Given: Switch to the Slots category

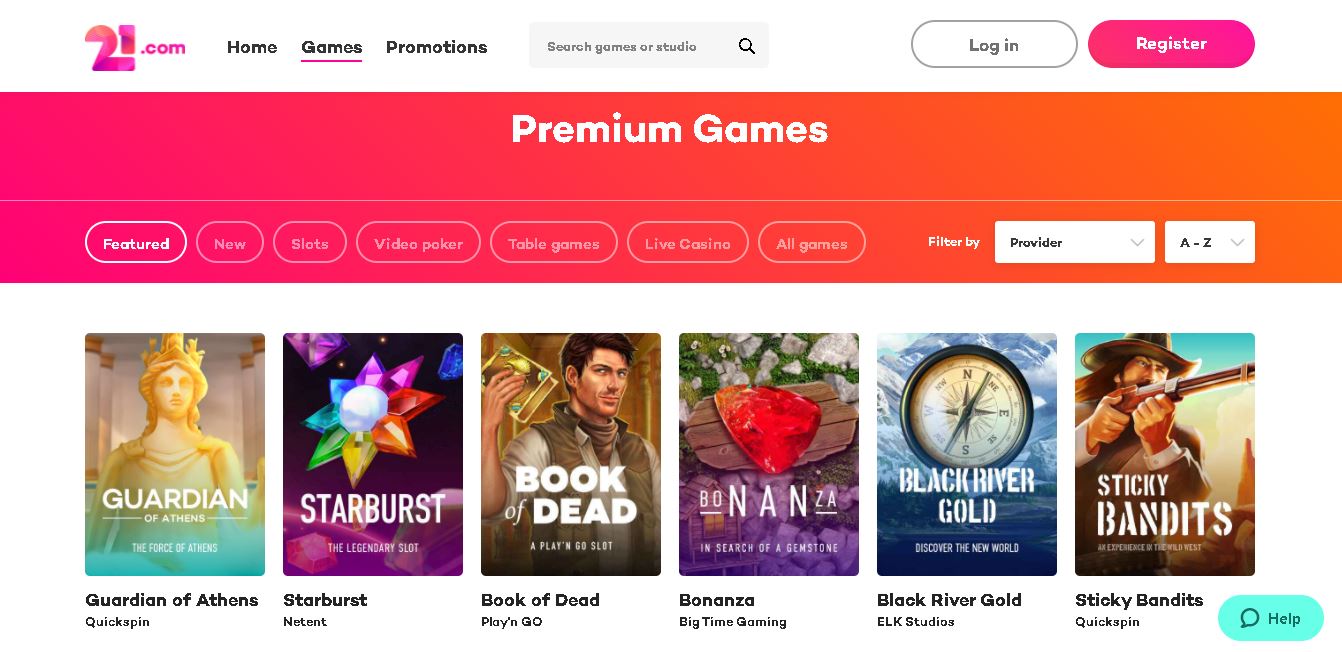Looking at the screenshot, I should [310, 242].
